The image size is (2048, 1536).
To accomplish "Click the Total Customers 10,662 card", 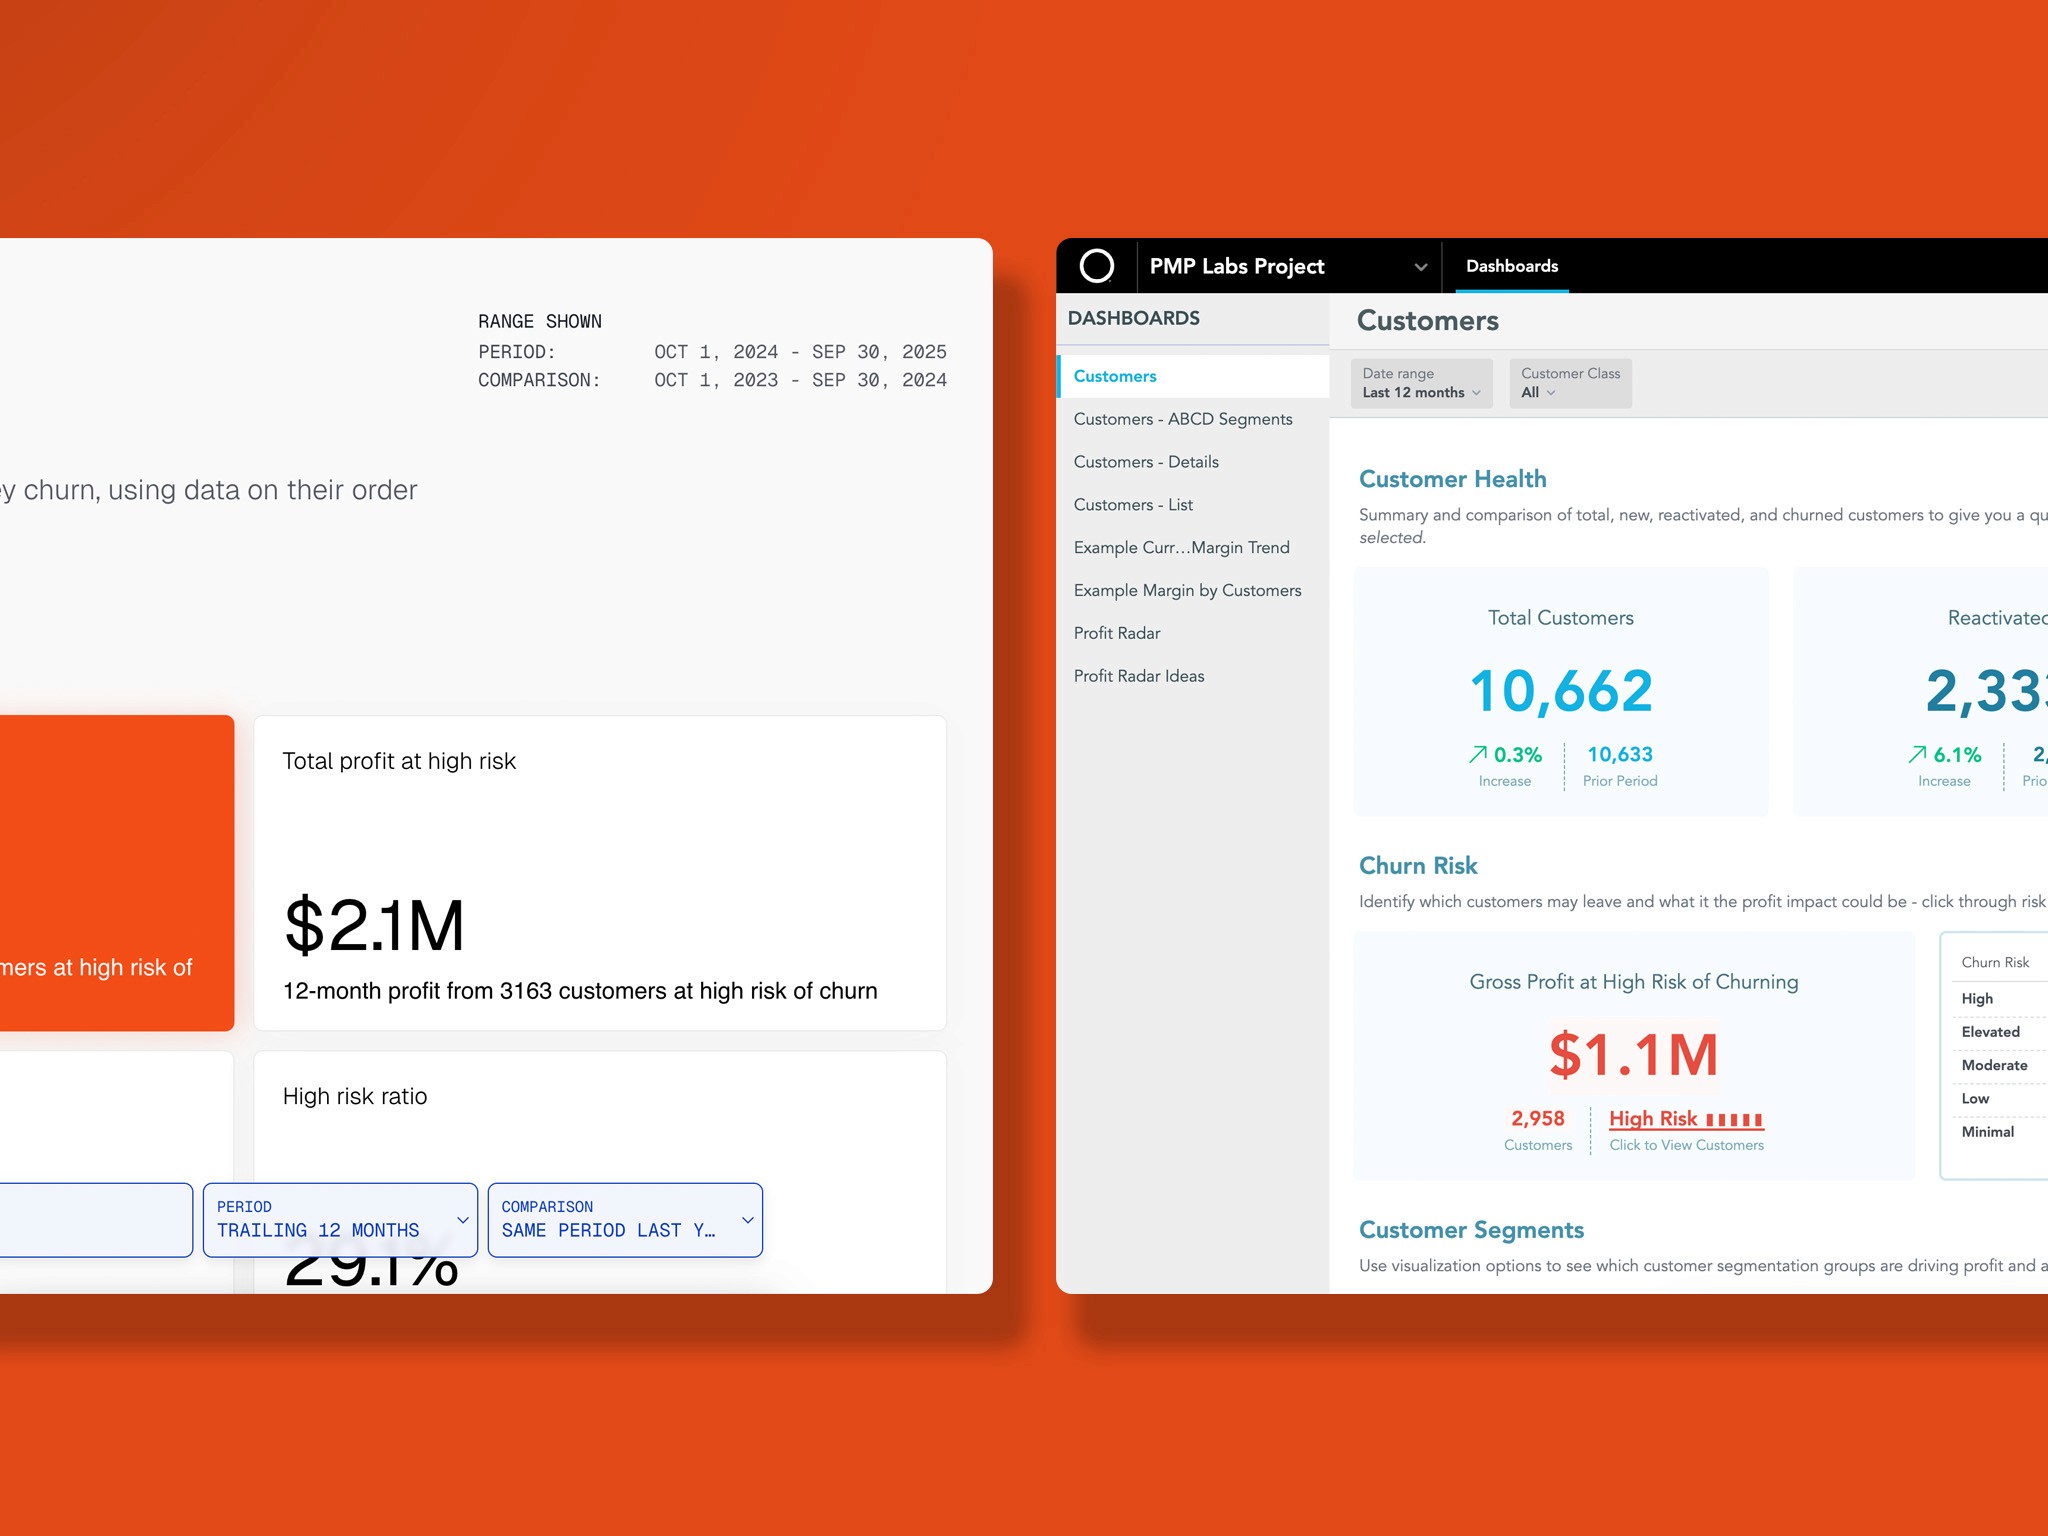I will (x=1560, y=692).
